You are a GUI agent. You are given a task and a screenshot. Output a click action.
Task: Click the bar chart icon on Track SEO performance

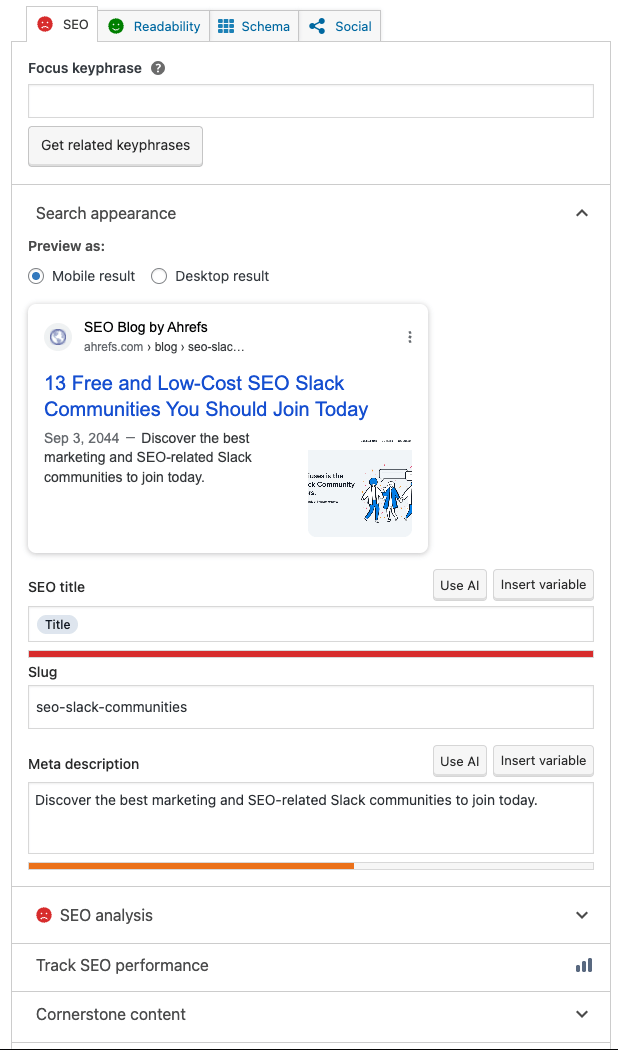tap(583, 966)
